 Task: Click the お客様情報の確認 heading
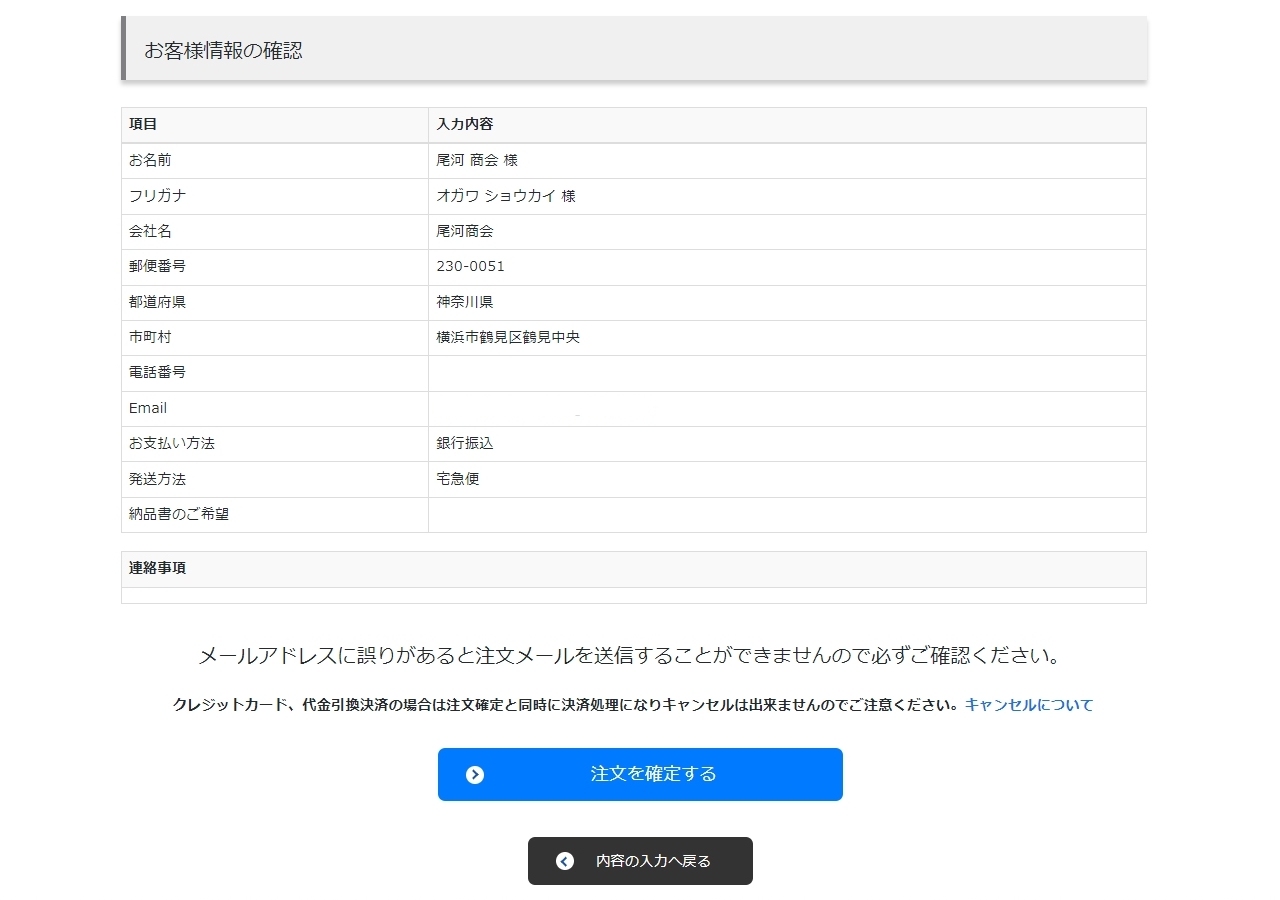[x=224, y=51]
